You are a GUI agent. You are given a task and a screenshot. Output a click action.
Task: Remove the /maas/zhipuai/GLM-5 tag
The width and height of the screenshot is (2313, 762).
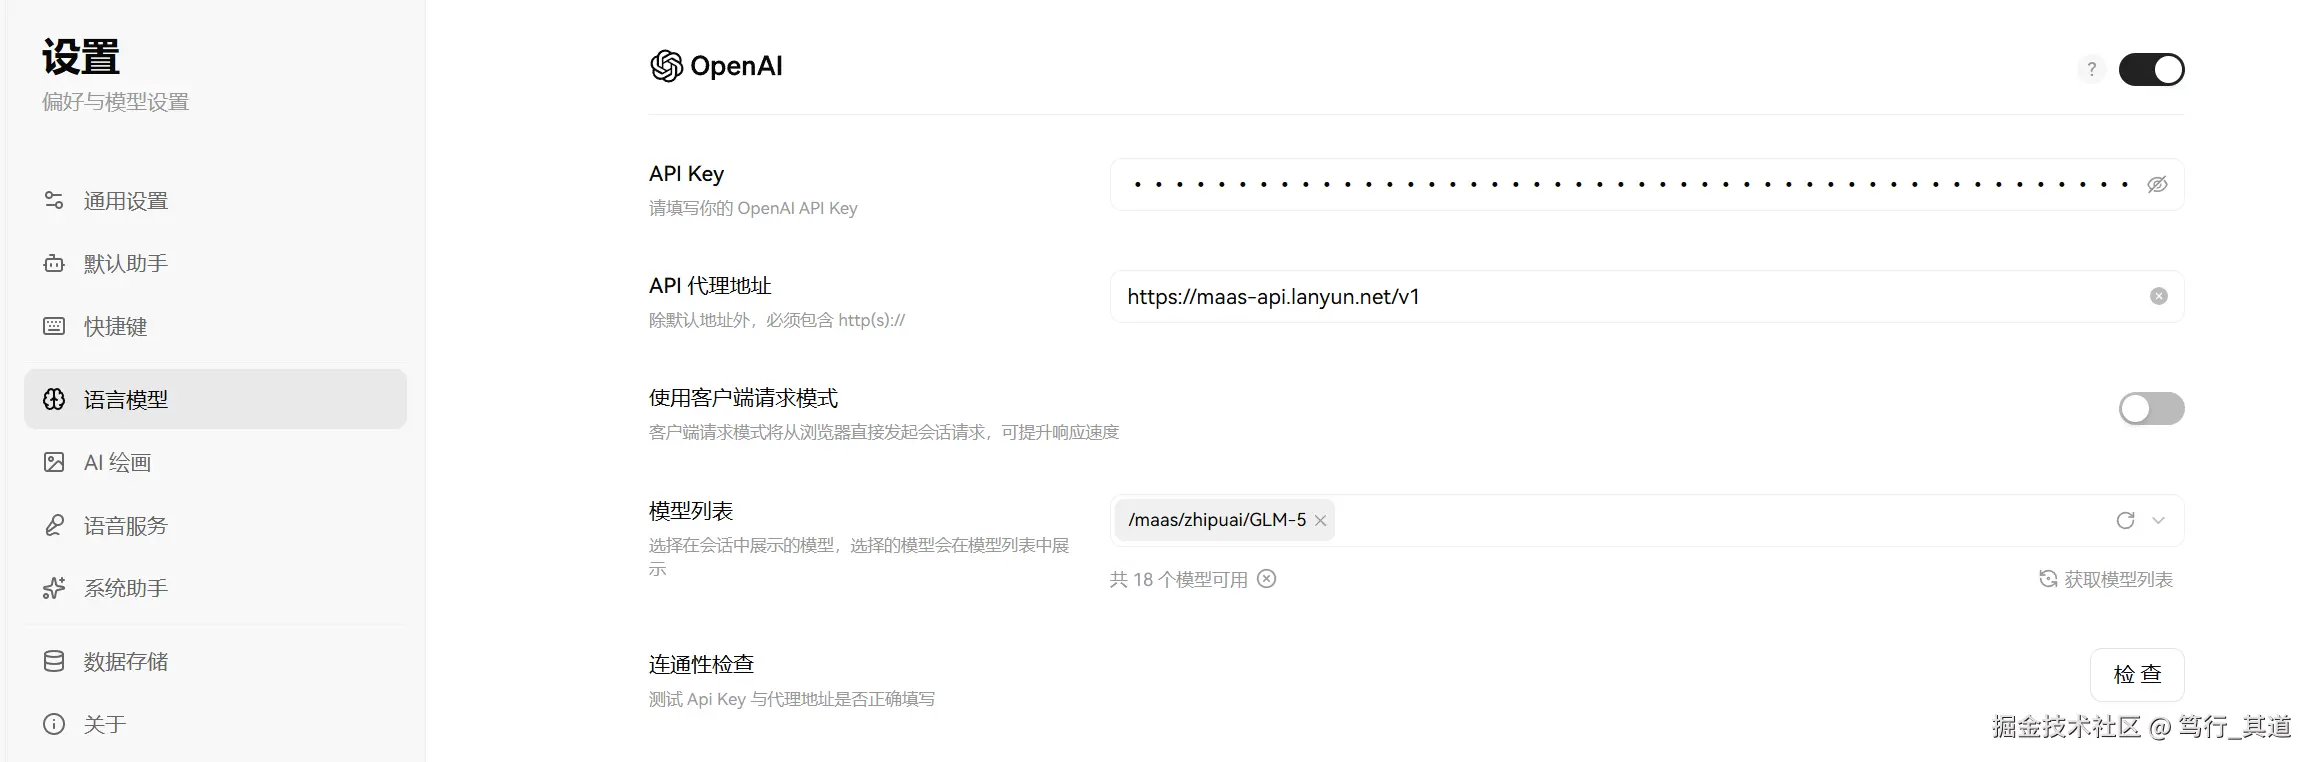1320,521
